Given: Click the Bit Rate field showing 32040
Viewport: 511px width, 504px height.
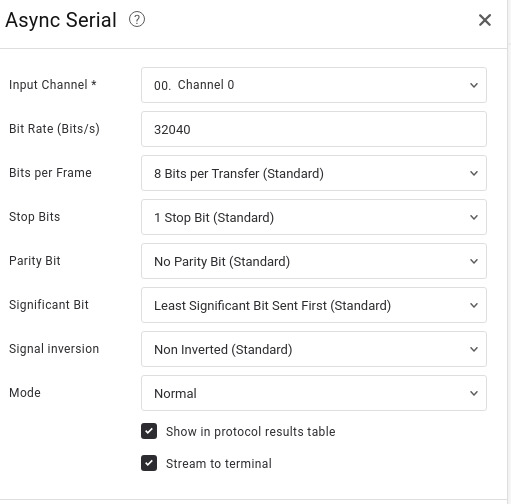Looking at the screenshot, I should 314,129.
